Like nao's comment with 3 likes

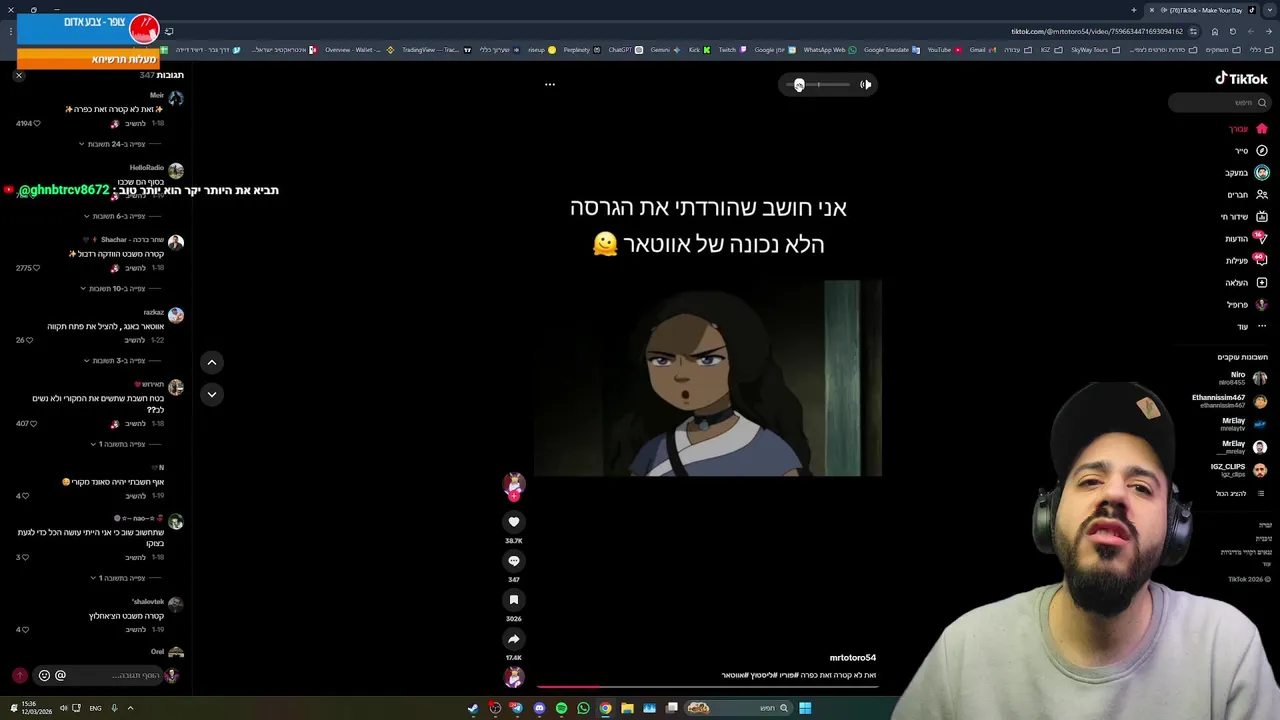[x=26, y=557]
